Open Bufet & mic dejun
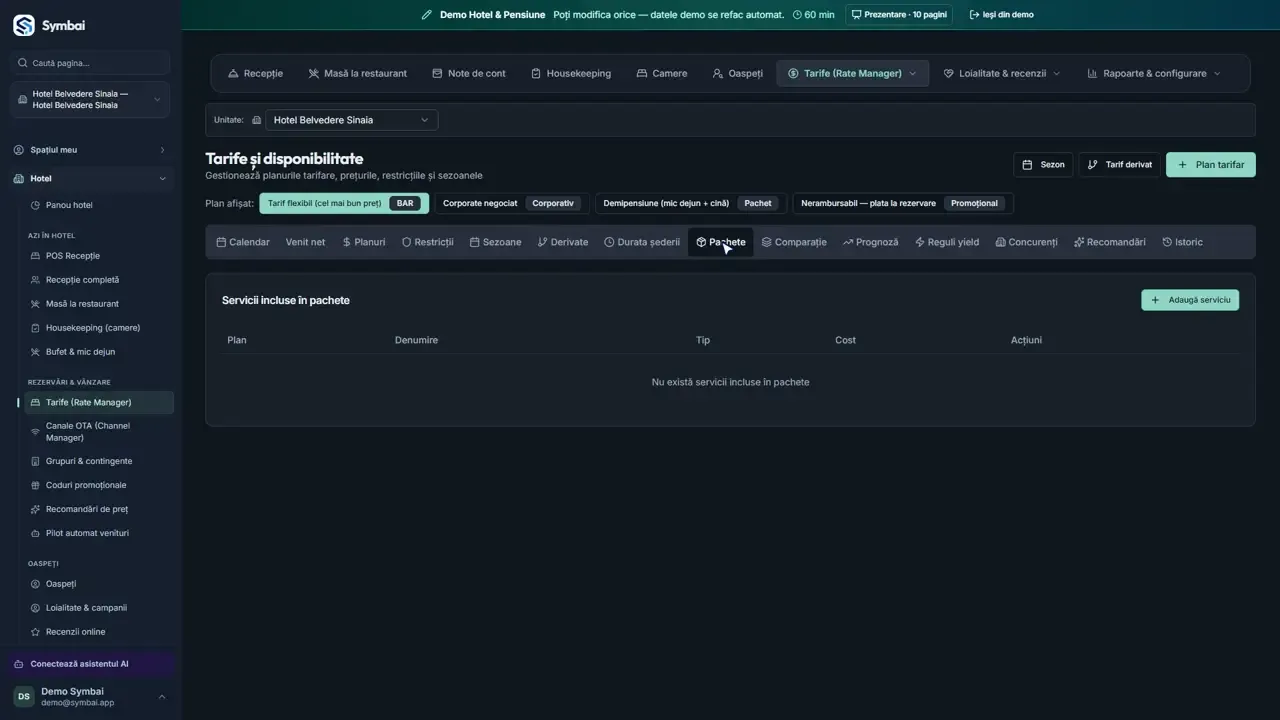 [x=80, y=352]
